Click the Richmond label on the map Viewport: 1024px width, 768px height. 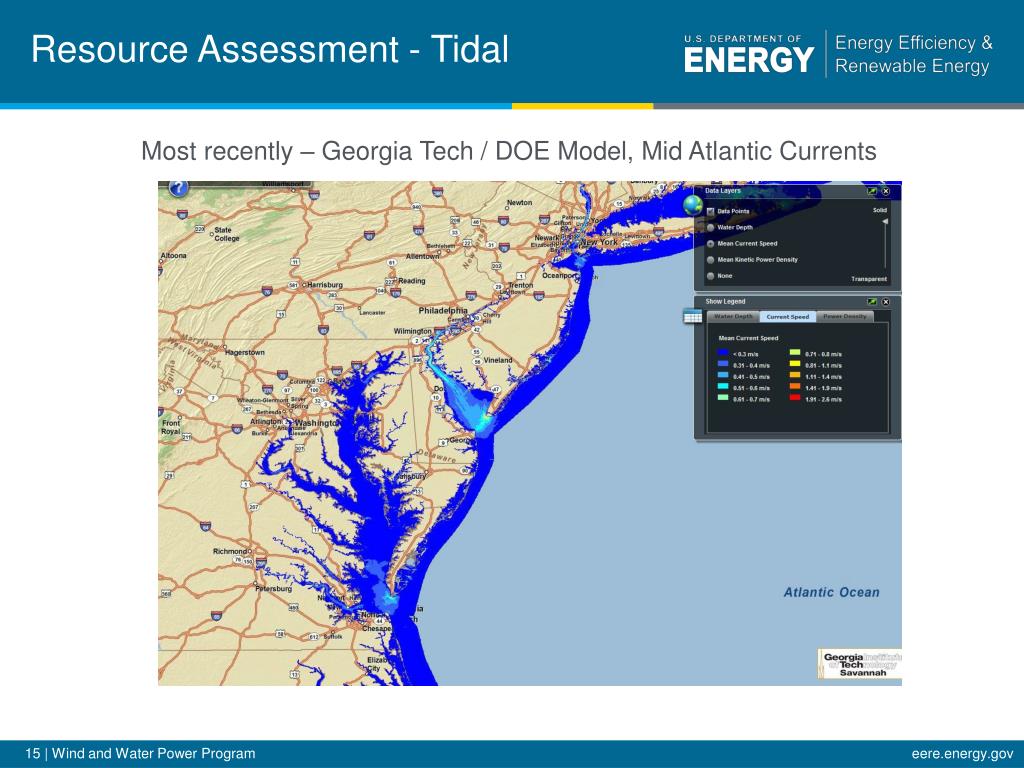[229, 552]
